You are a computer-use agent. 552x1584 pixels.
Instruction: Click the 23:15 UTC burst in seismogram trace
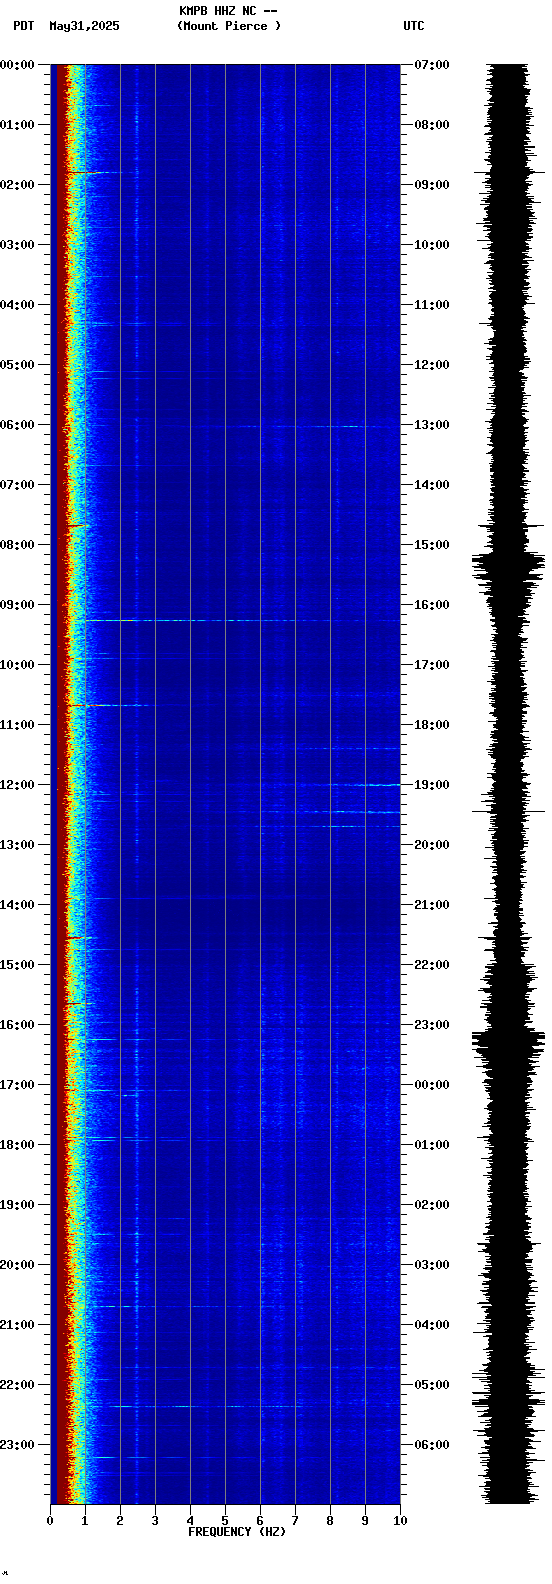pos(509,1040)
